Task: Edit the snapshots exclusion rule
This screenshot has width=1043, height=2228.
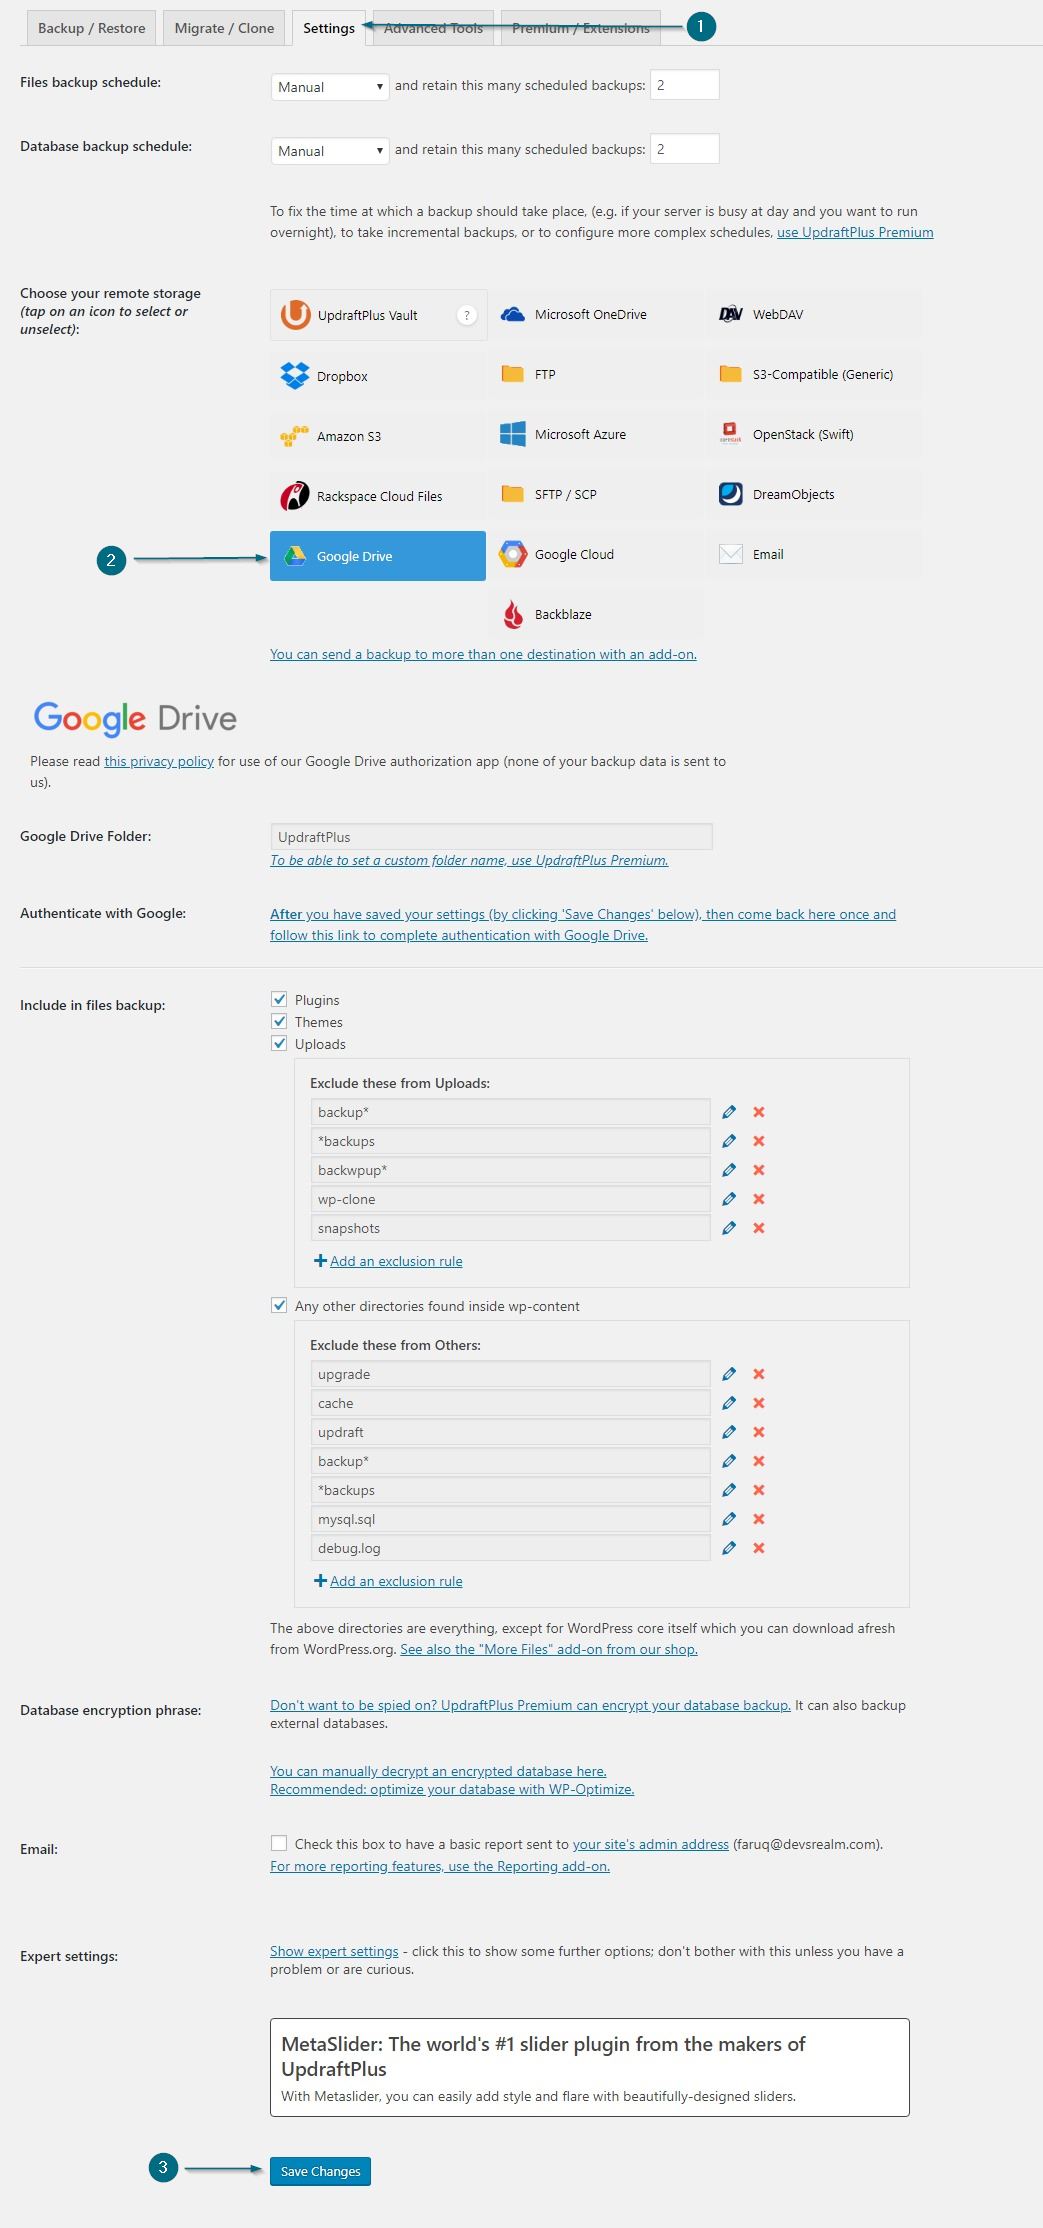Action: click(729, 1228)
